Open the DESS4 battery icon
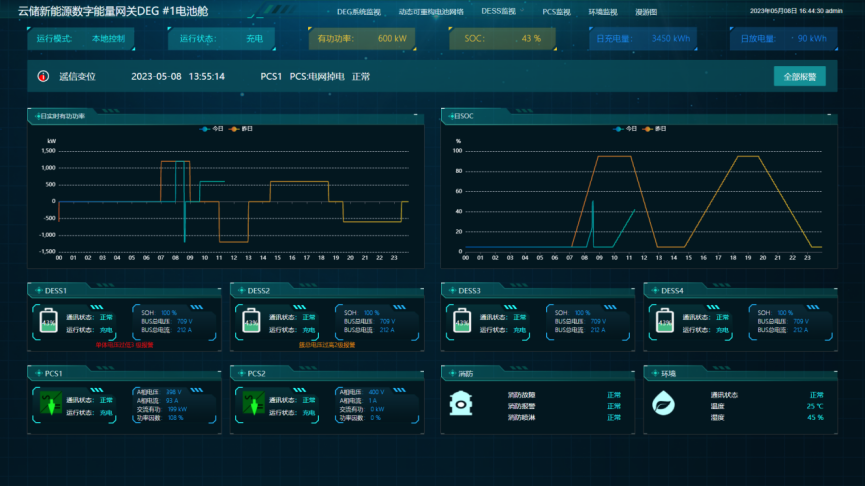 (x=664, y=321)
